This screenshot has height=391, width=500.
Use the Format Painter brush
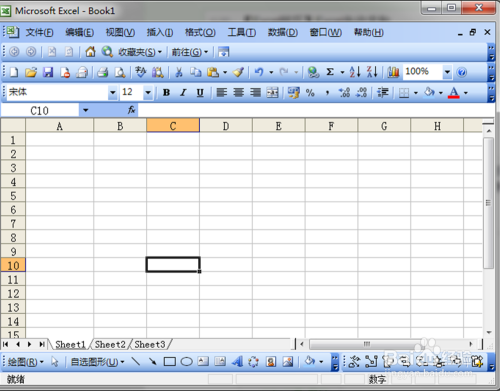pos(238,72)
